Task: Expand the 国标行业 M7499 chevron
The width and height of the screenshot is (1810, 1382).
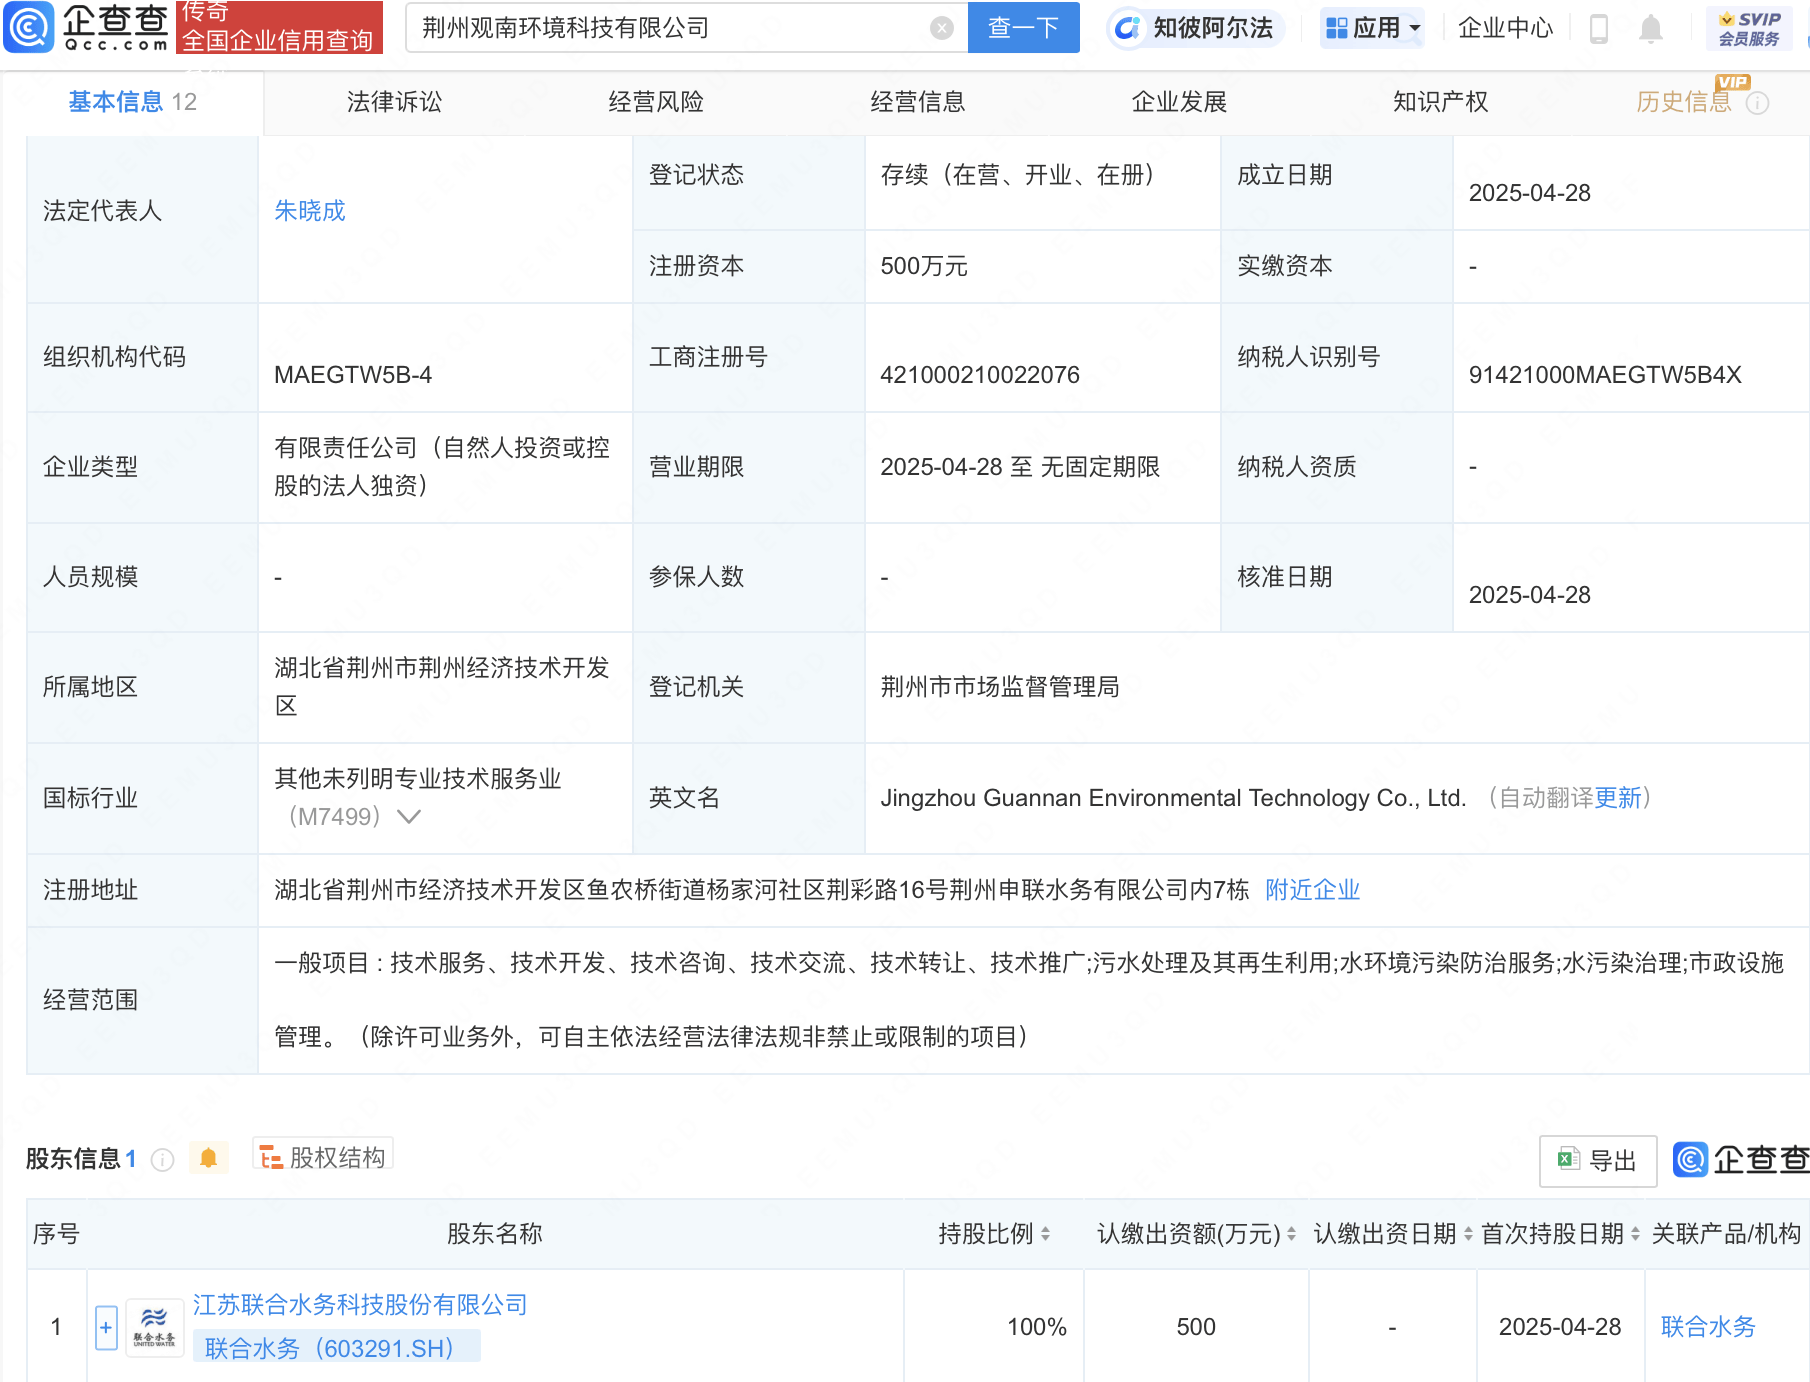Action: coord(408,816)
